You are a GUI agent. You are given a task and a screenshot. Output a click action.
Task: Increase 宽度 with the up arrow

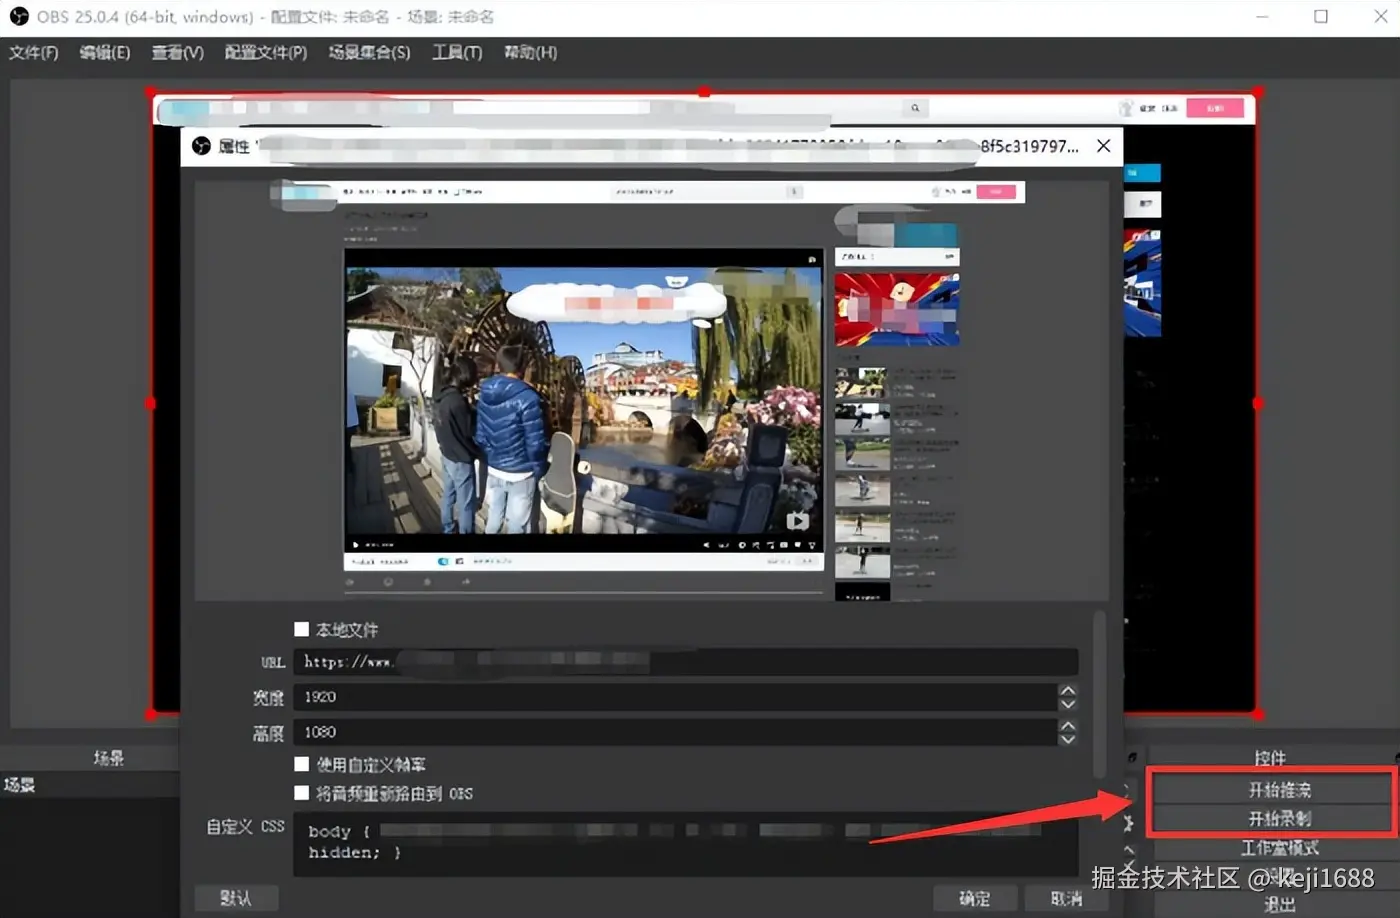[x=1068, y=690]
